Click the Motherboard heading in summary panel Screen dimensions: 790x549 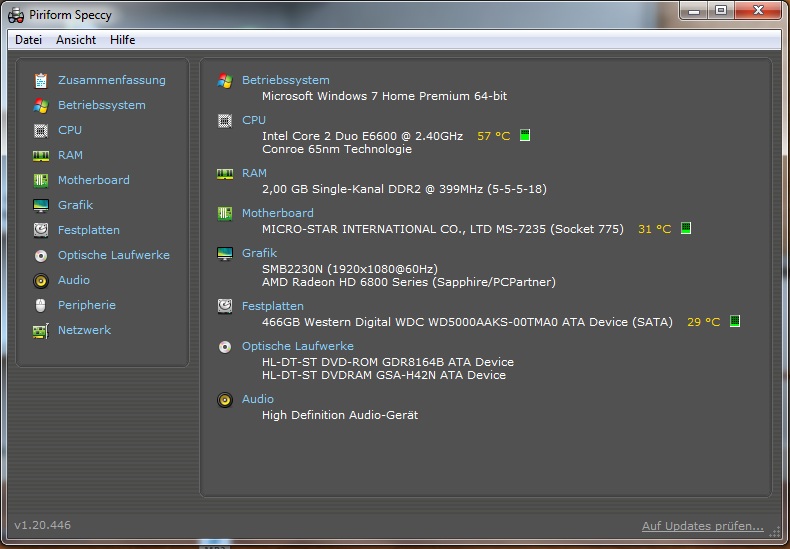click(x=278, y=213)
